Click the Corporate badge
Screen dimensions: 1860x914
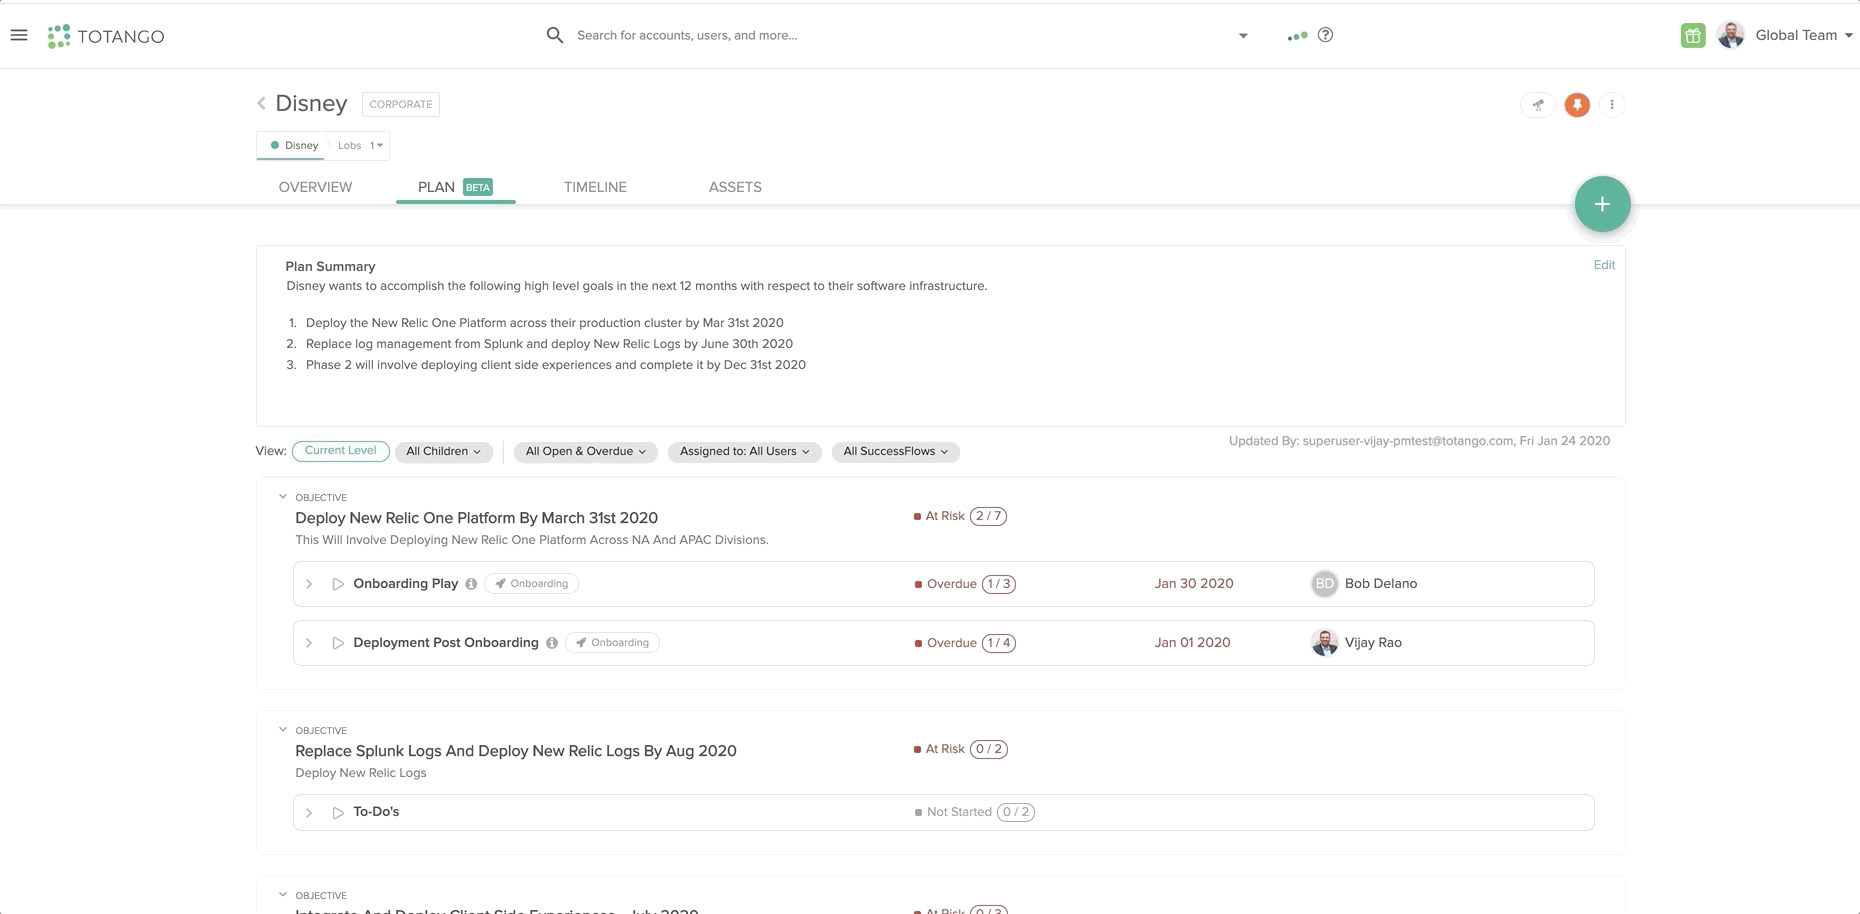coord(401,104)
